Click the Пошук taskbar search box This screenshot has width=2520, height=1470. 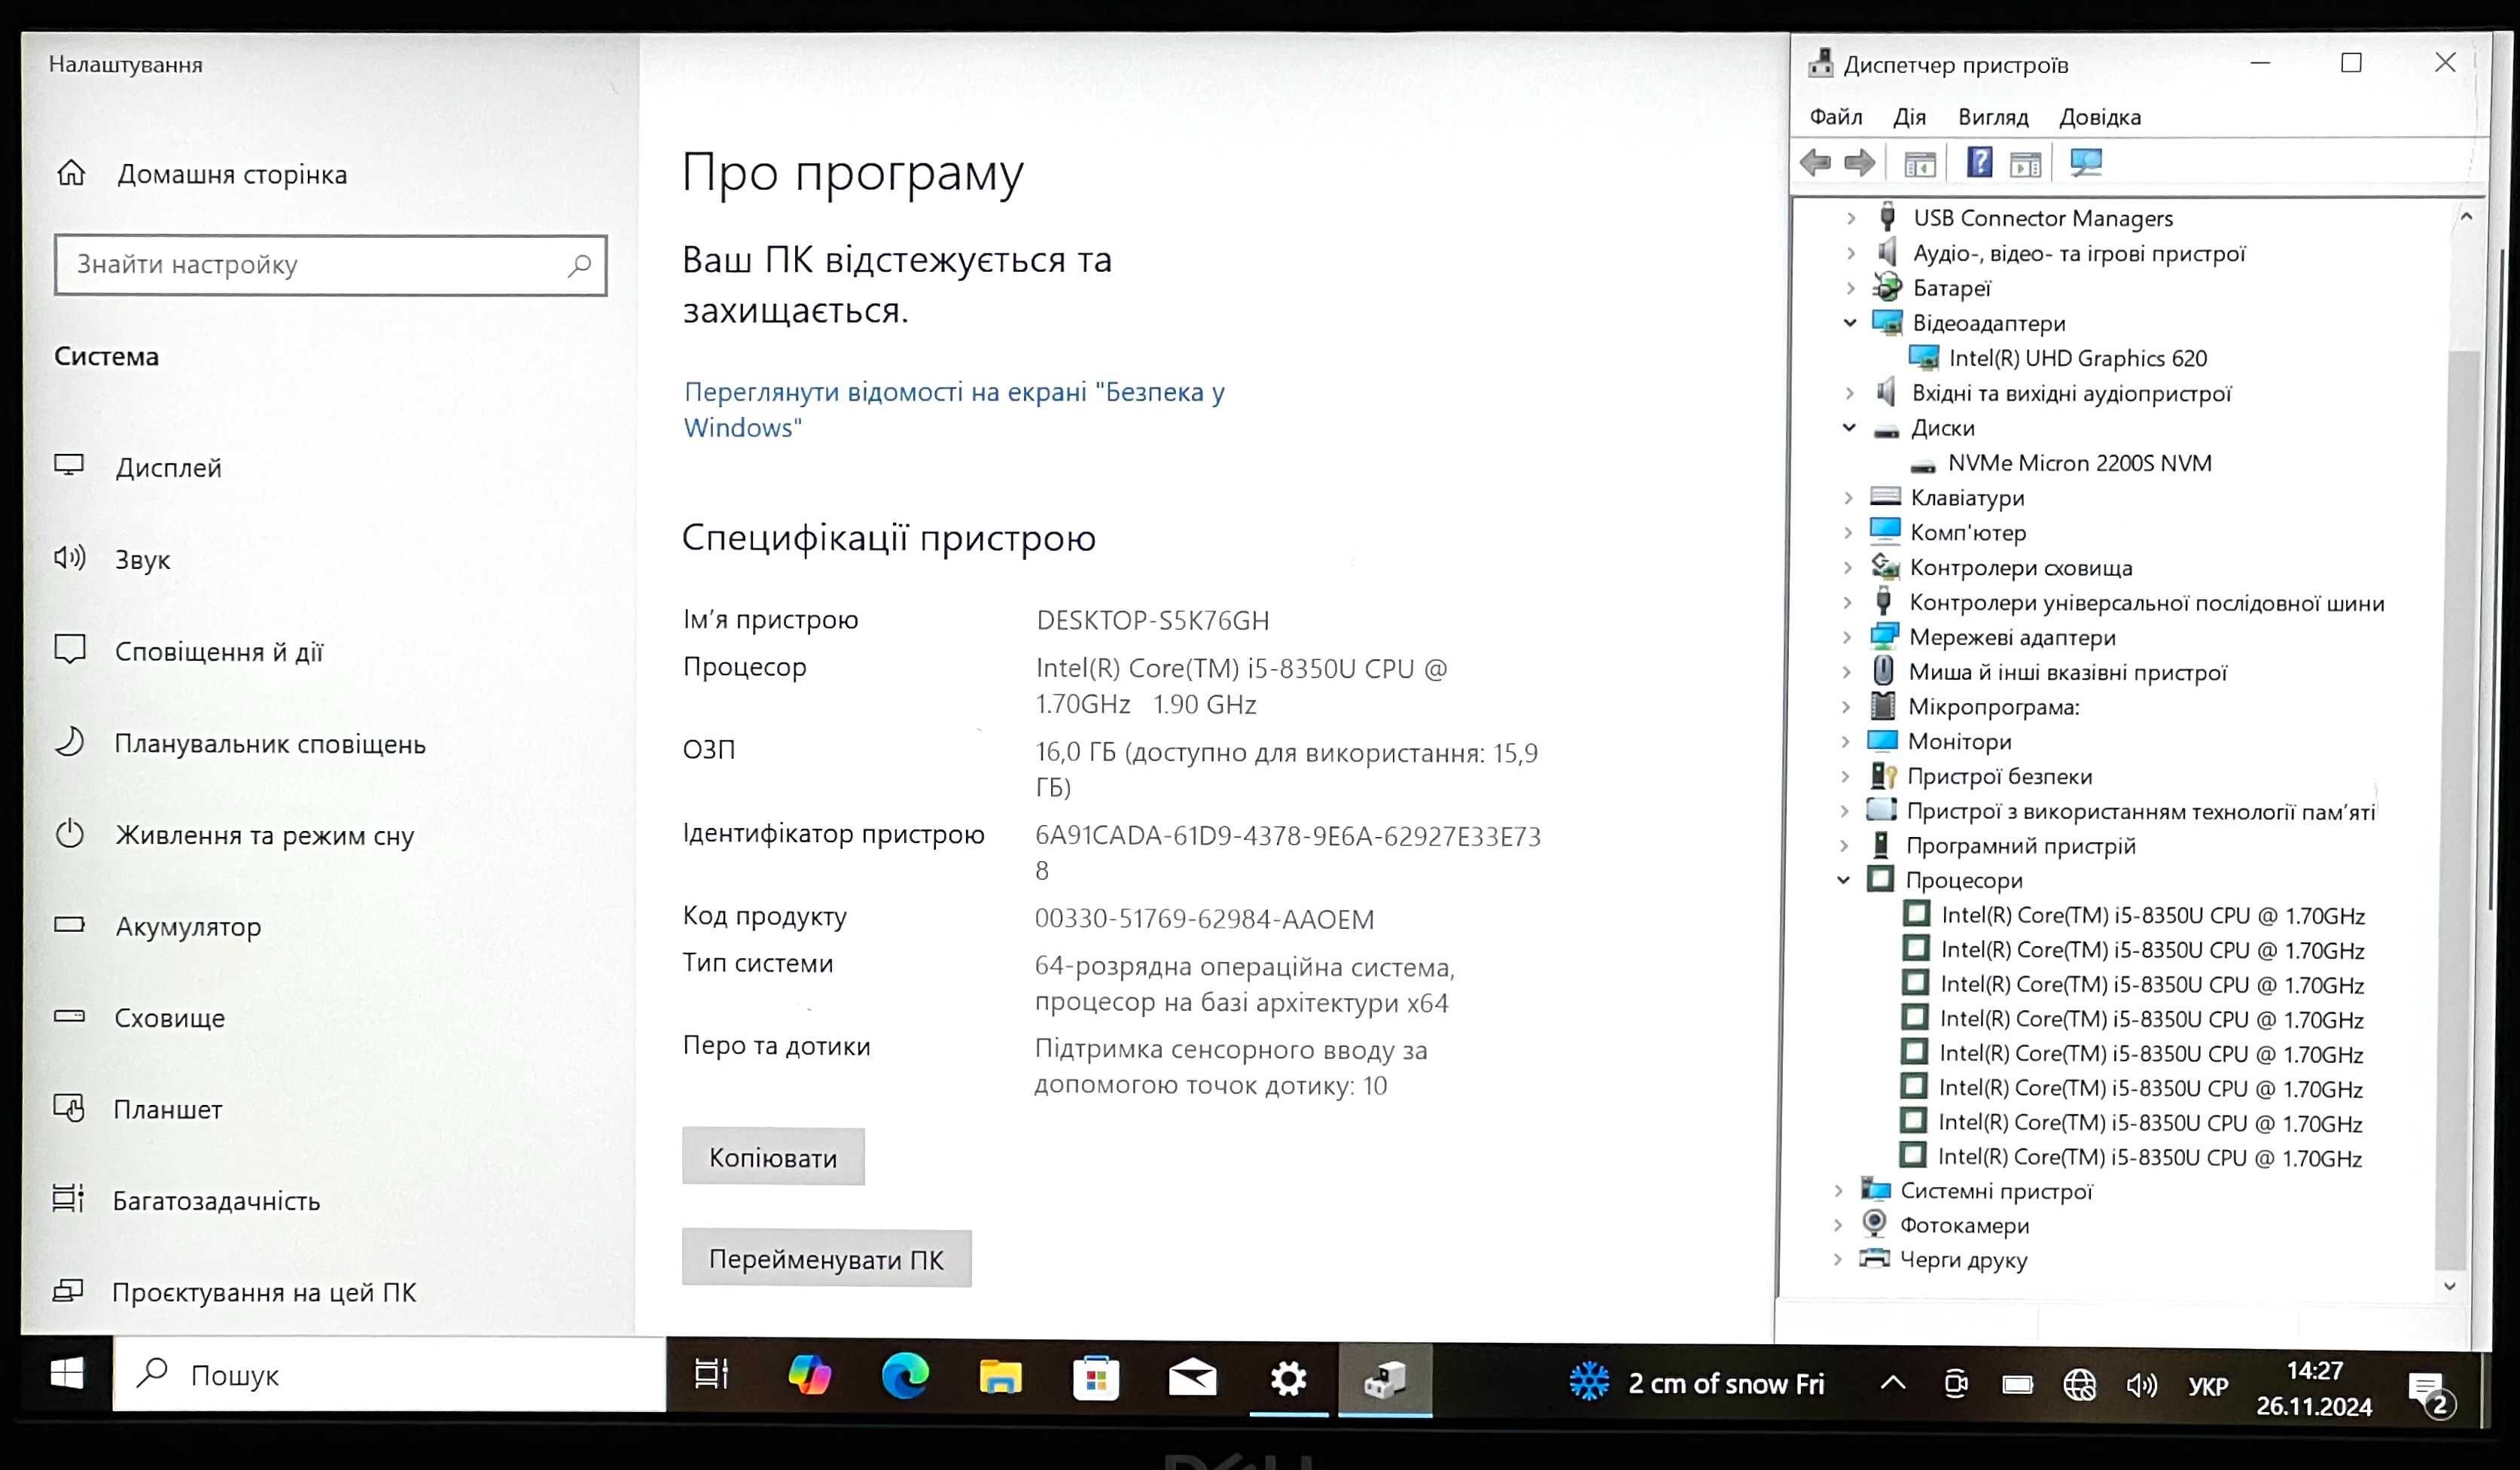point(389,1375)
